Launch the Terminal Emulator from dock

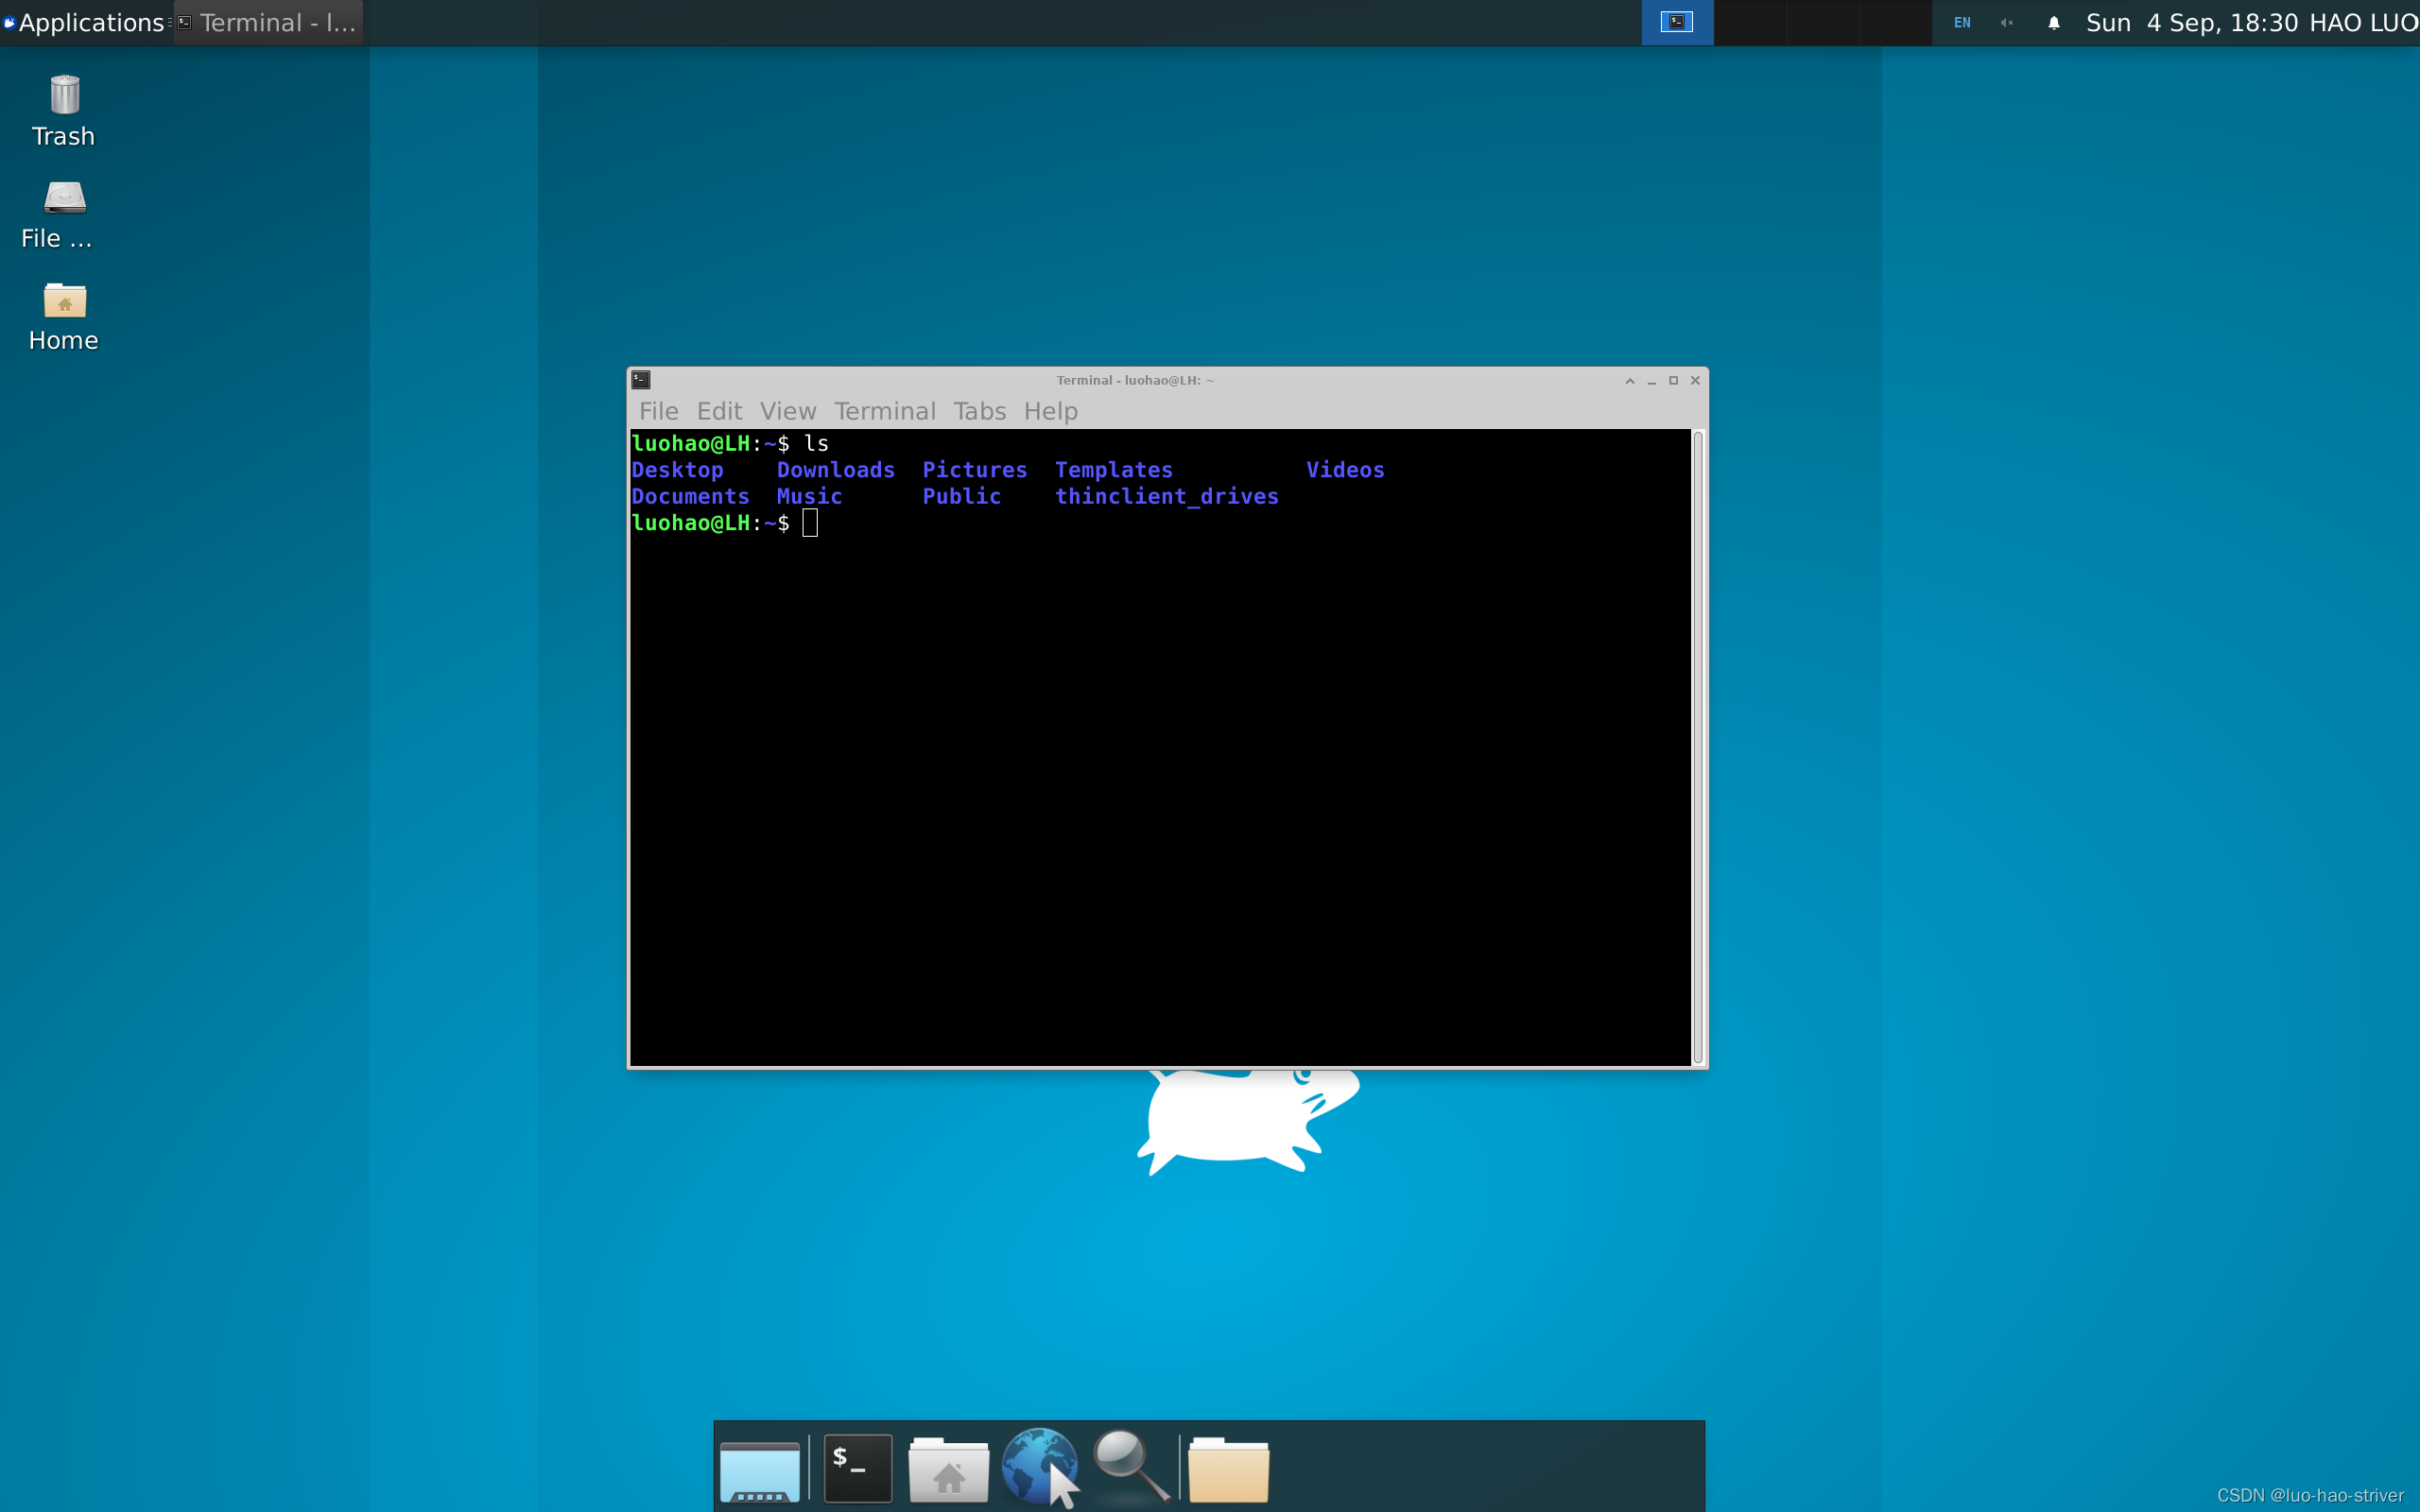tap(858, 1468)
